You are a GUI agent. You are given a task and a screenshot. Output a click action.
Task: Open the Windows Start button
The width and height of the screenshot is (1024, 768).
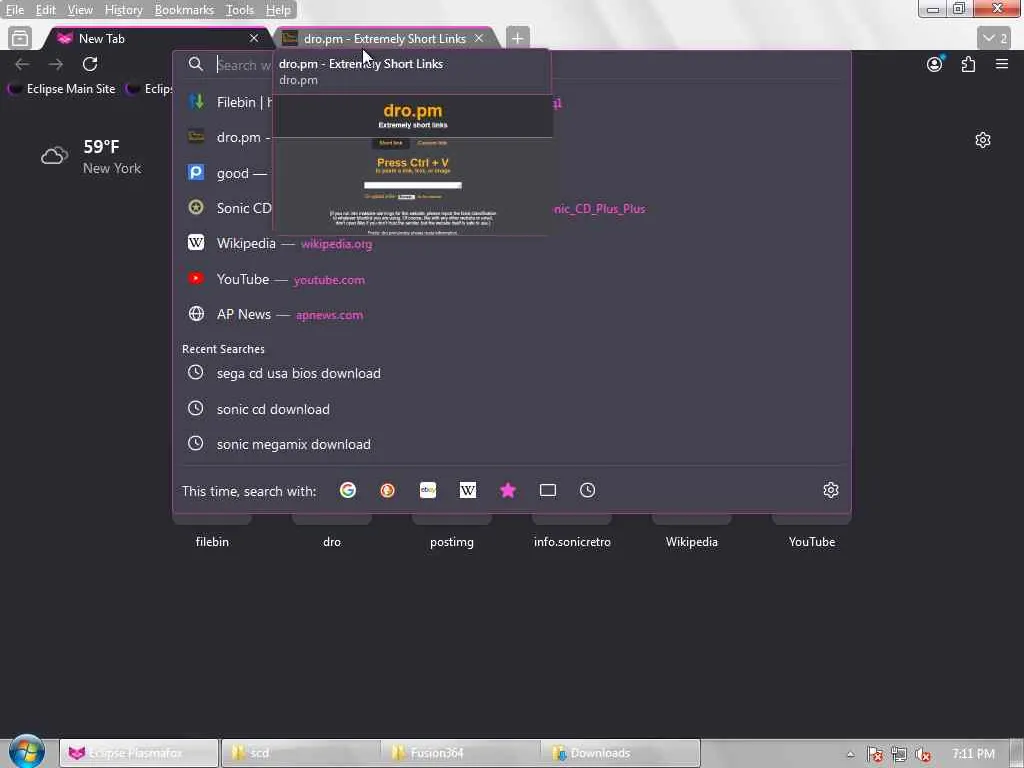tap(26, 752)
